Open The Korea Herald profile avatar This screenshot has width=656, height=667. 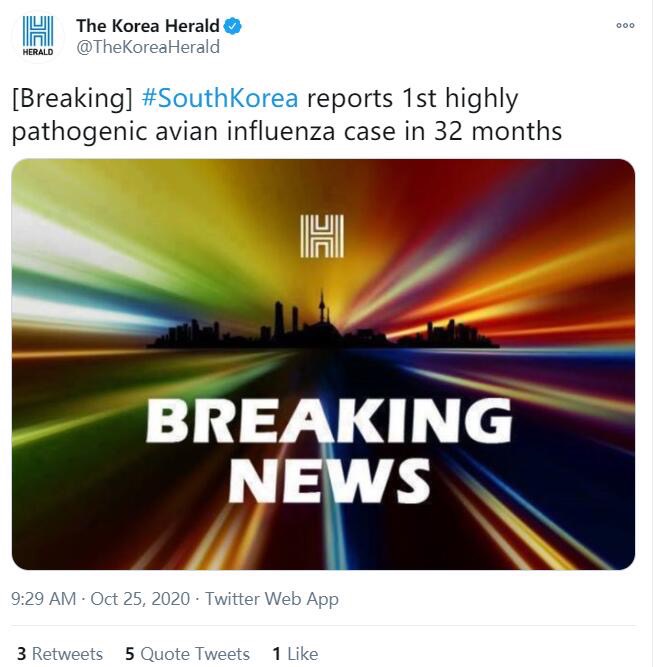tap(38, 36)
